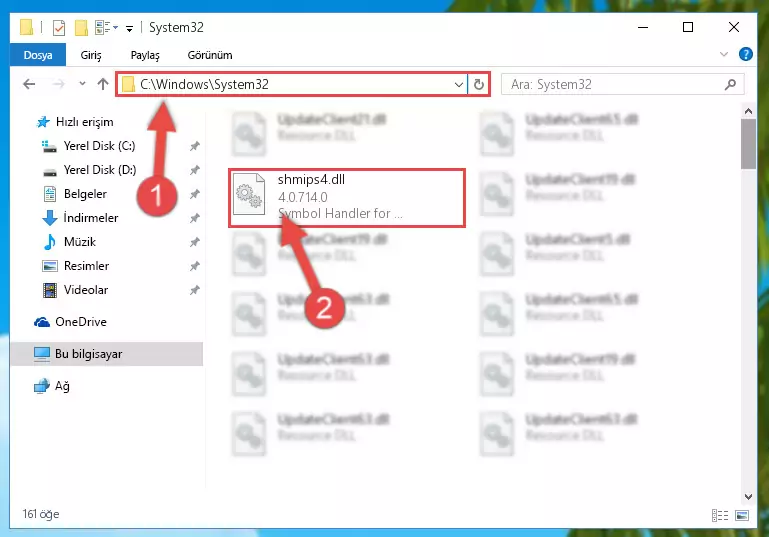Switch to the Görünüm tab
This screenshot has width=769, height=537.
pos(210,55)
